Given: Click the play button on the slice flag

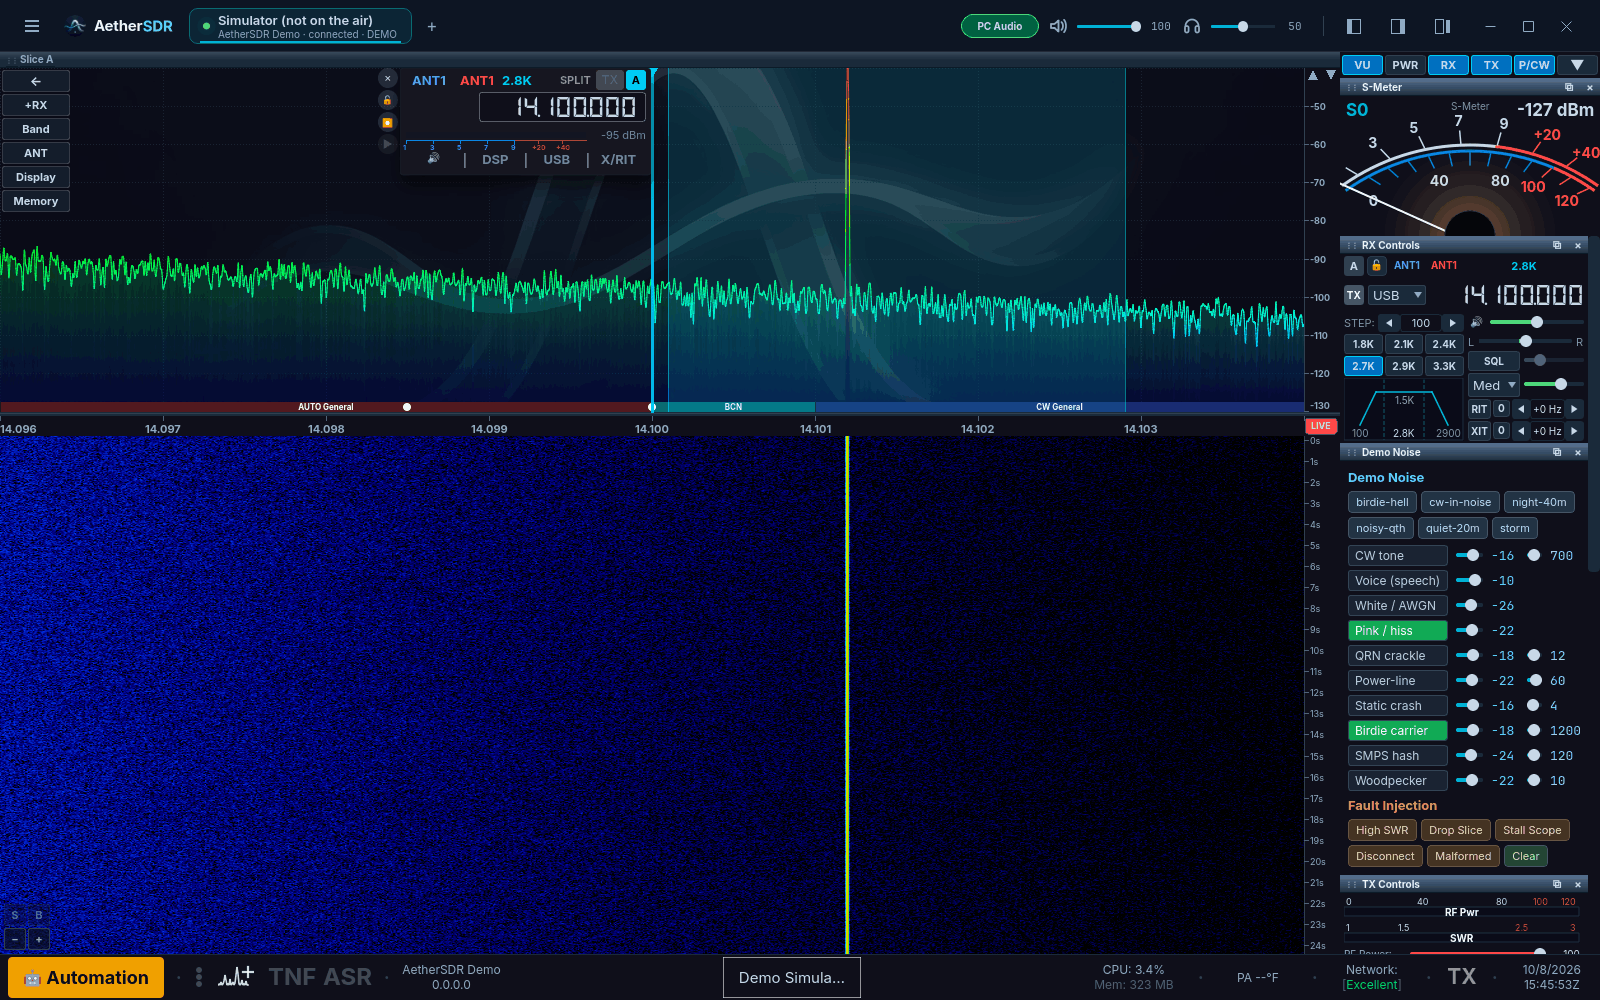Looking at the screenshot, I should click(x=387, y=144).
